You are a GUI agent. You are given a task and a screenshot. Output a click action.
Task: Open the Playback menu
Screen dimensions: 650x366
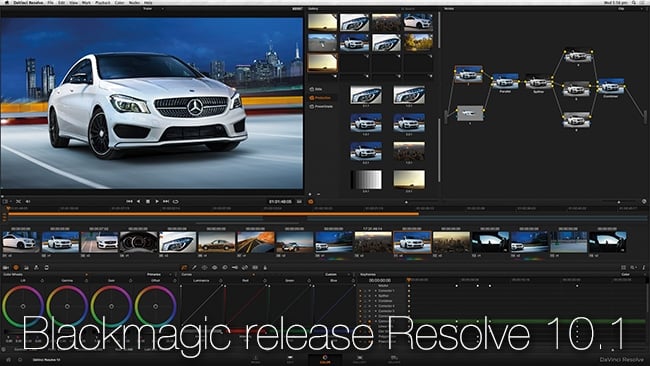click(x=103, y=2)
